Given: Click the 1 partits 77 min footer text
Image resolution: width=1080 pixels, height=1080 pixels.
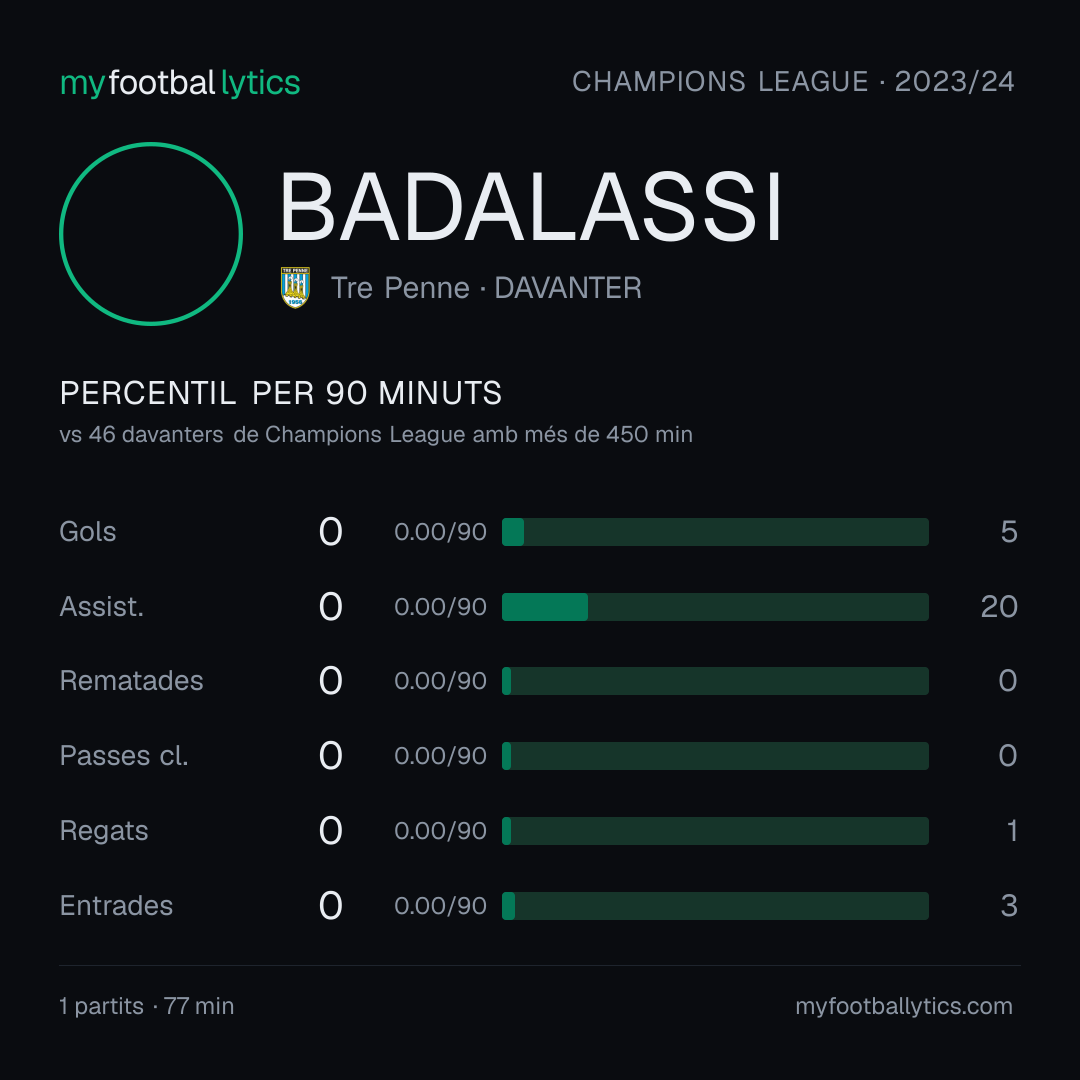Looking at the screenshot, I should click(147, 1006).
